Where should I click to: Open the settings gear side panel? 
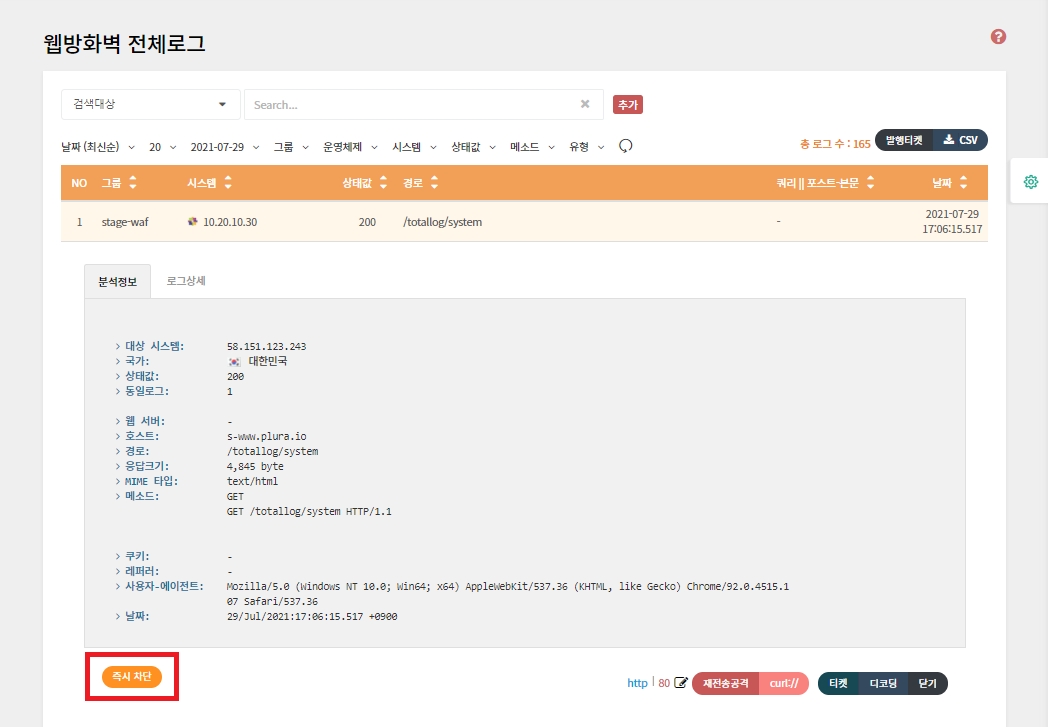point(1031,181)
